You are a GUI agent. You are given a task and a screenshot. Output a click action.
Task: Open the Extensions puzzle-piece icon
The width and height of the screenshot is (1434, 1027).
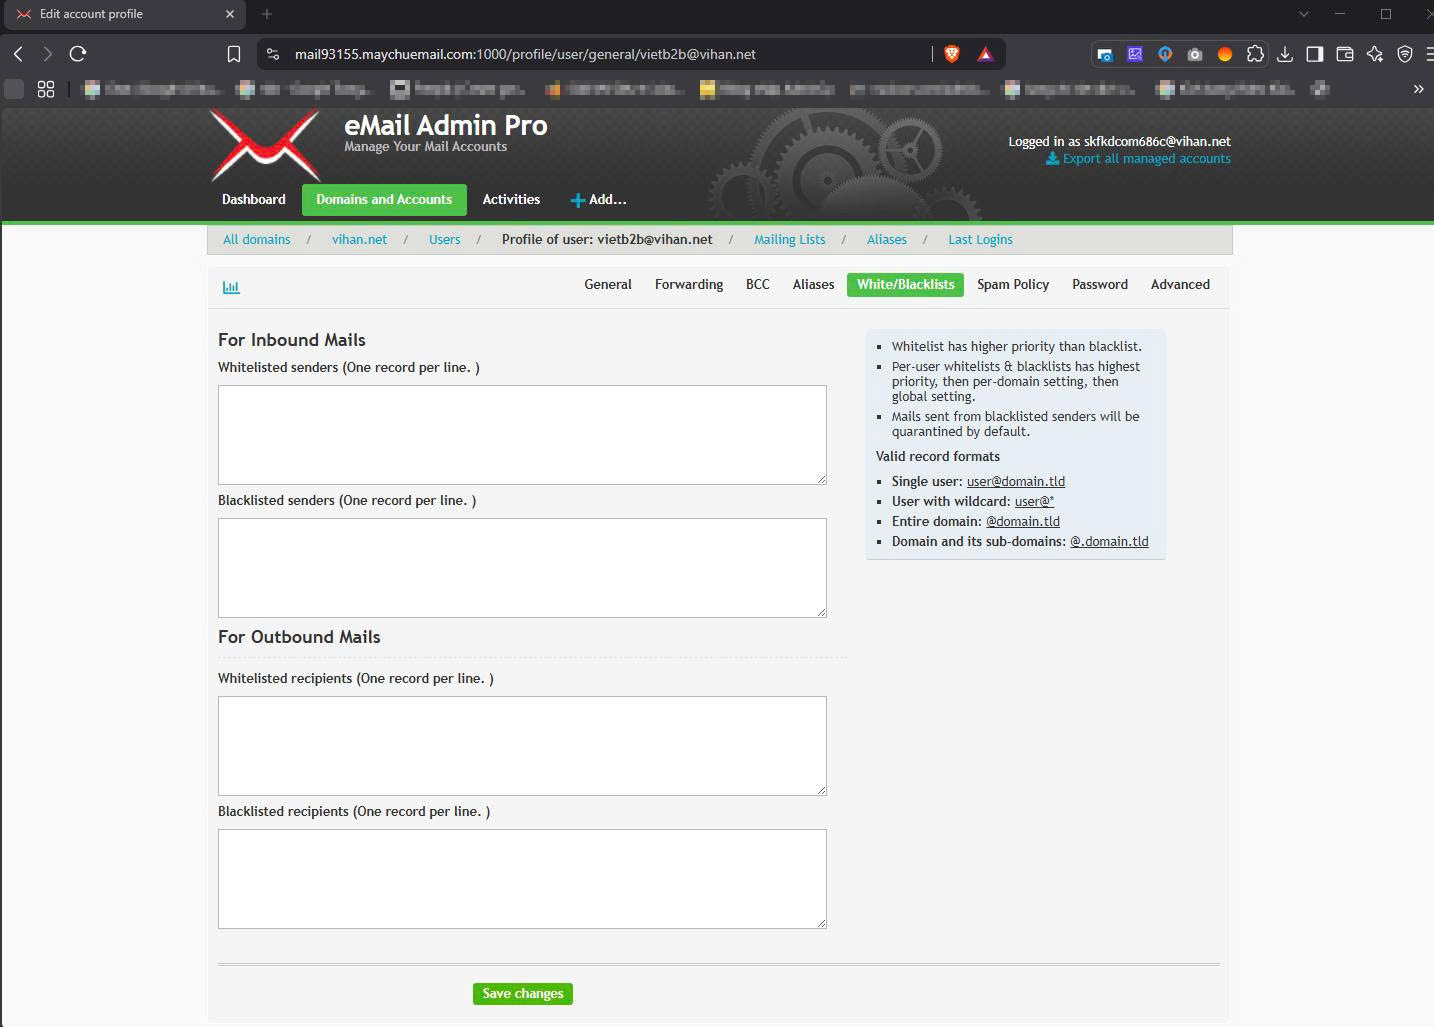click(x=1255, y=54)
